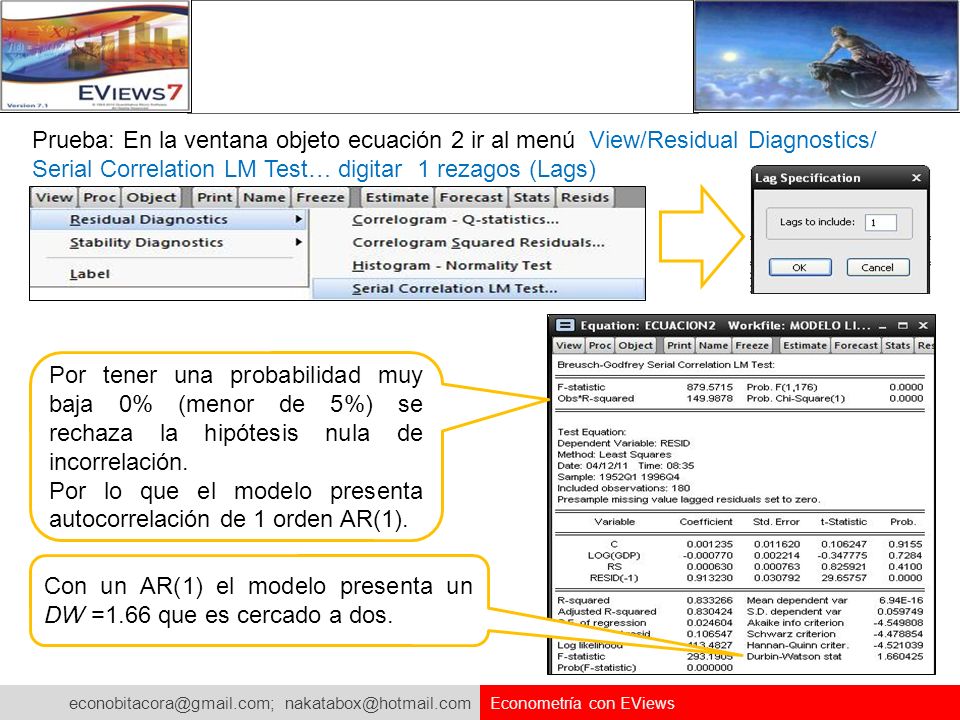
Task: Click Forecast in Equation window toolbar
Action: pyautogui.click(x=856, y=345)
